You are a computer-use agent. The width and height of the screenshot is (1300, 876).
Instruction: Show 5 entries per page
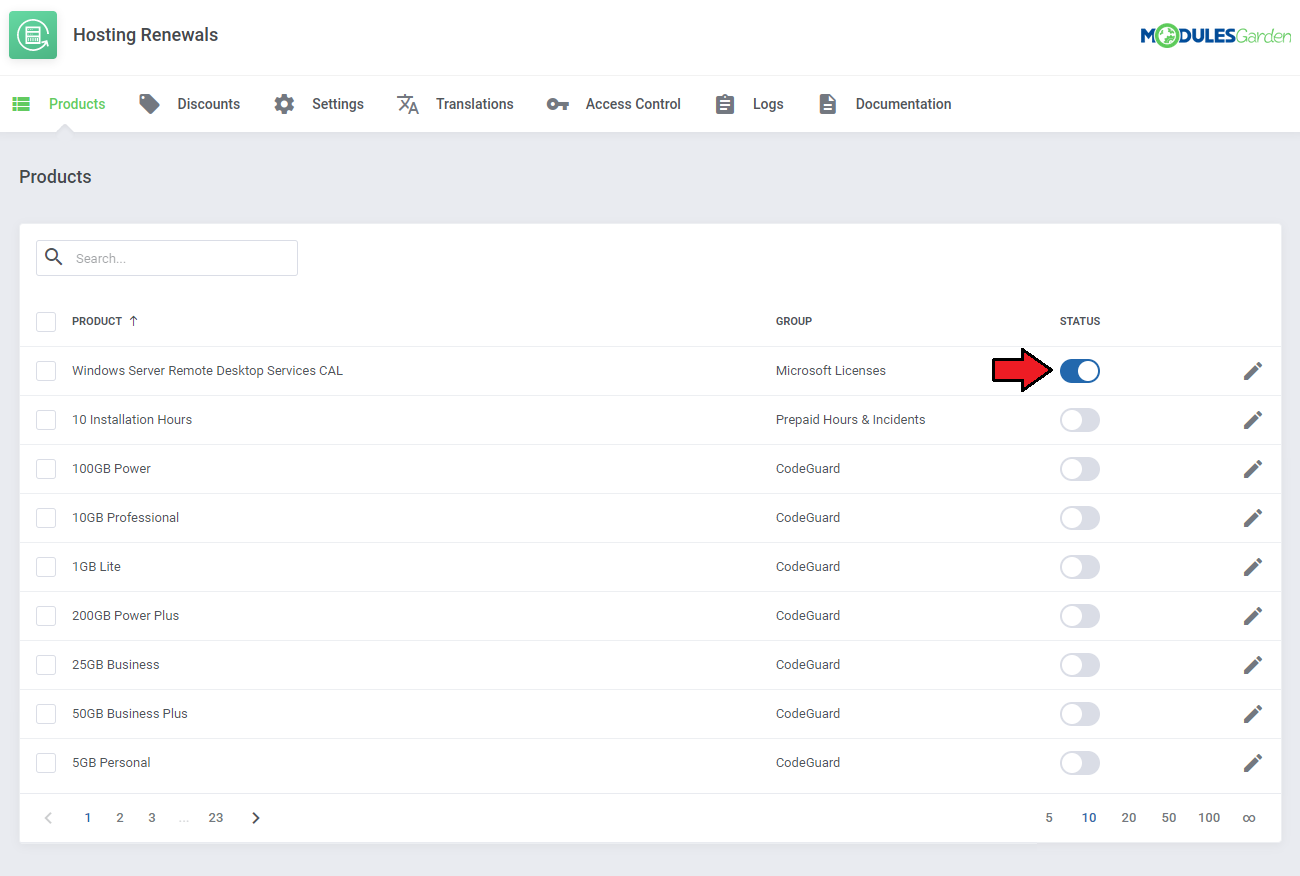click(x=1049, y=818)
